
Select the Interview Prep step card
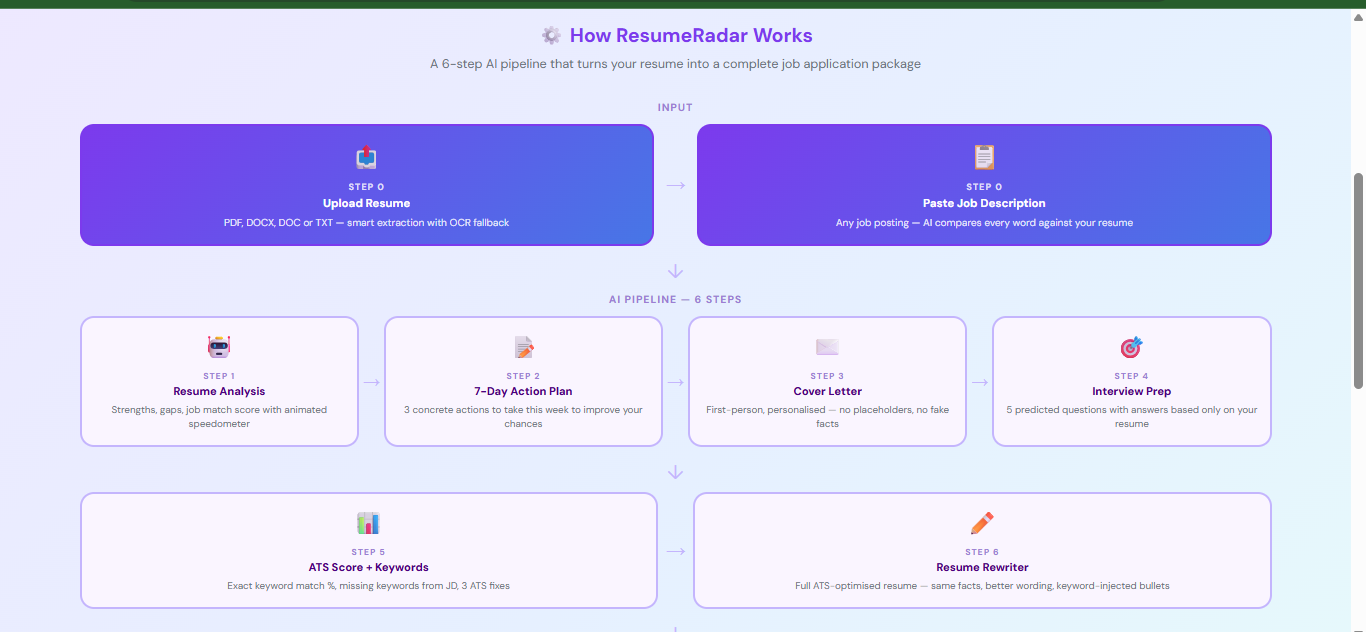click(1131, 381)
